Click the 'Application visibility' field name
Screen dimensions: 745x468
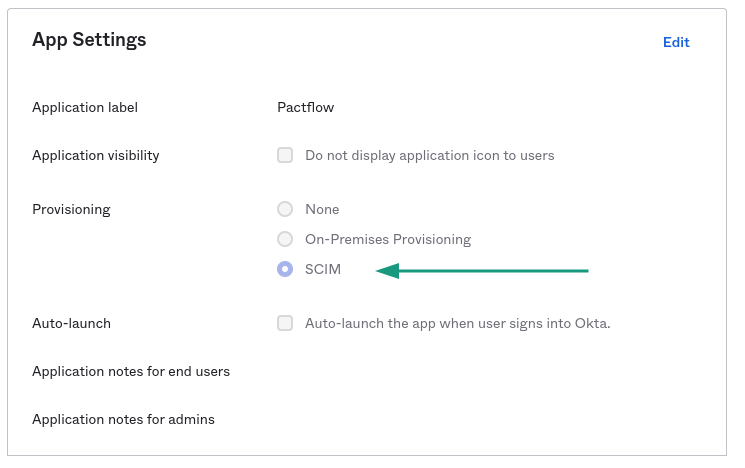click(x=95, y=155)
